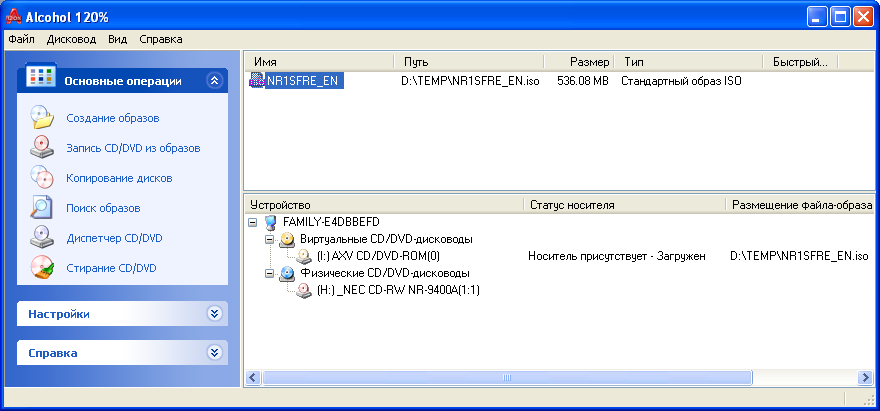Image resolution: width=880 pixels, height=411 pixels.
Task: Open the Создание образов link
Action: pyautogui.click(x=113, y=118)
